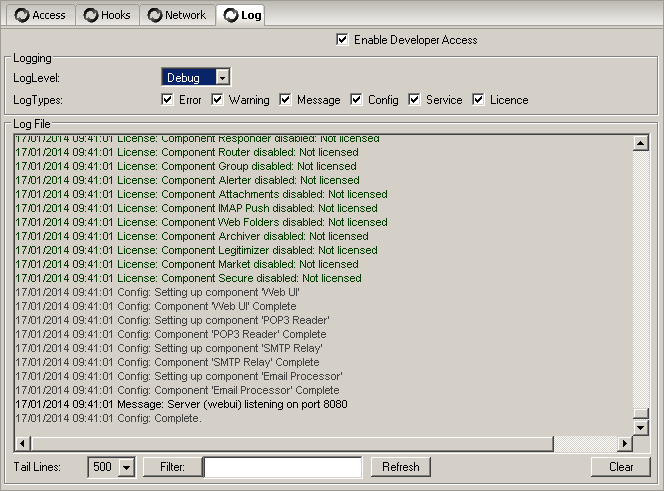Viewport: 664px width, 491px height.
Task: Toggle the Config log type checkbox
Action: point(358,100)
